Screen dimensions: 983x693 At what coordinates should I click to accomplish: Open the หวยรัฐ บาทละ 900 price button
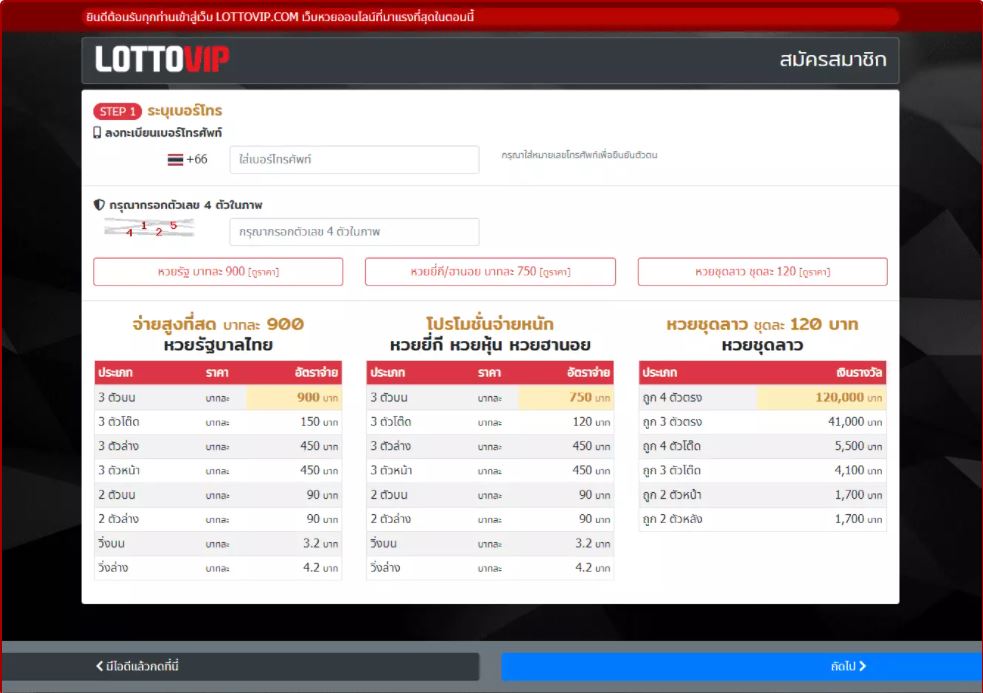coord(218,272)
